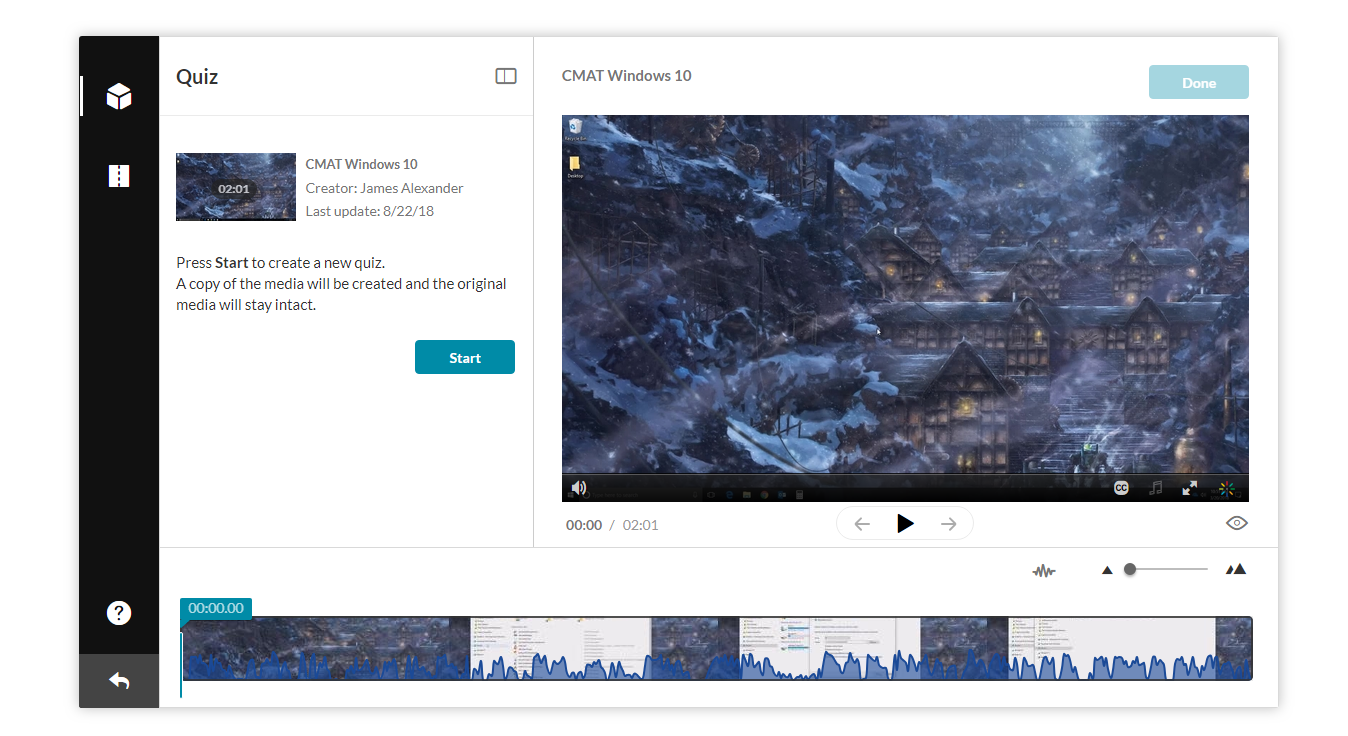Zoom in timeline with large mountains icon

1237,570
